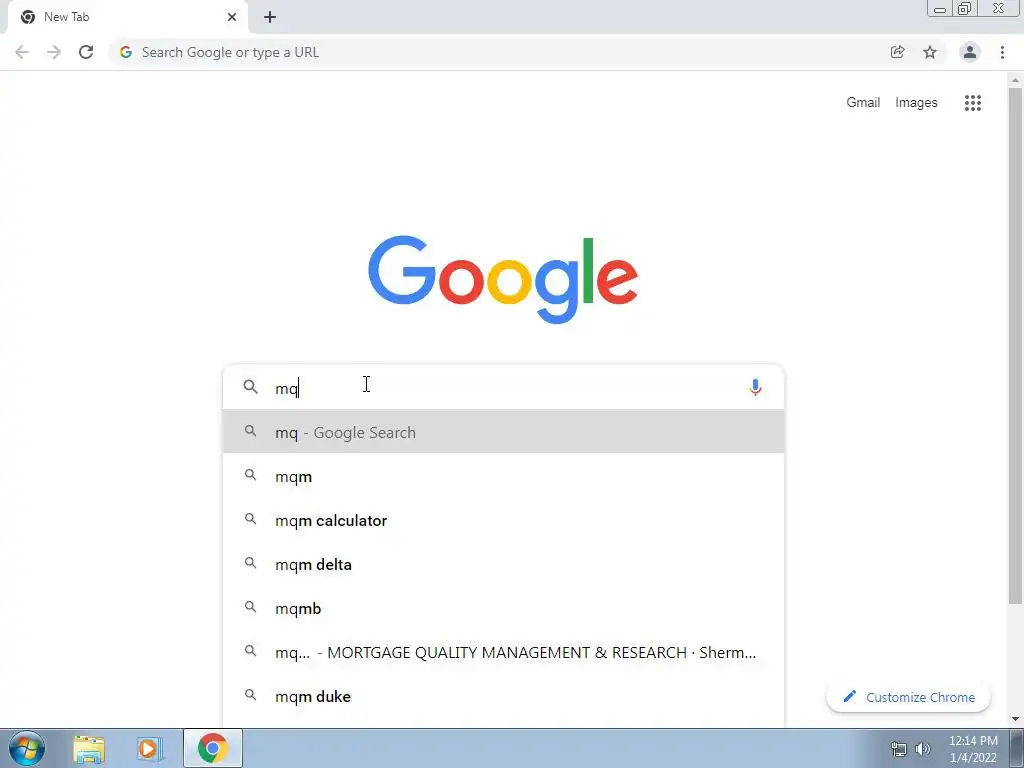Go forward using the browser forward arrow
1024x768 pixels.
pyautogui.click(x=54, y=52)
